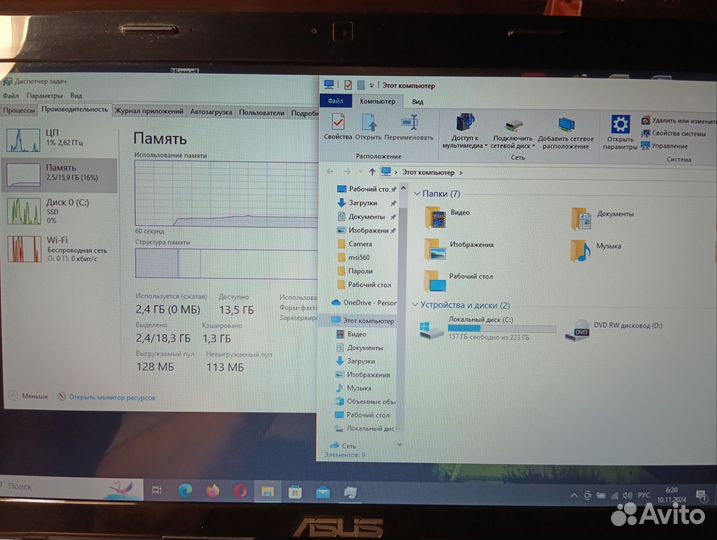This screenshot has width=717, height=540.
Task: Open quick access toolbar dropdown arrow
Action: point(372,86)
